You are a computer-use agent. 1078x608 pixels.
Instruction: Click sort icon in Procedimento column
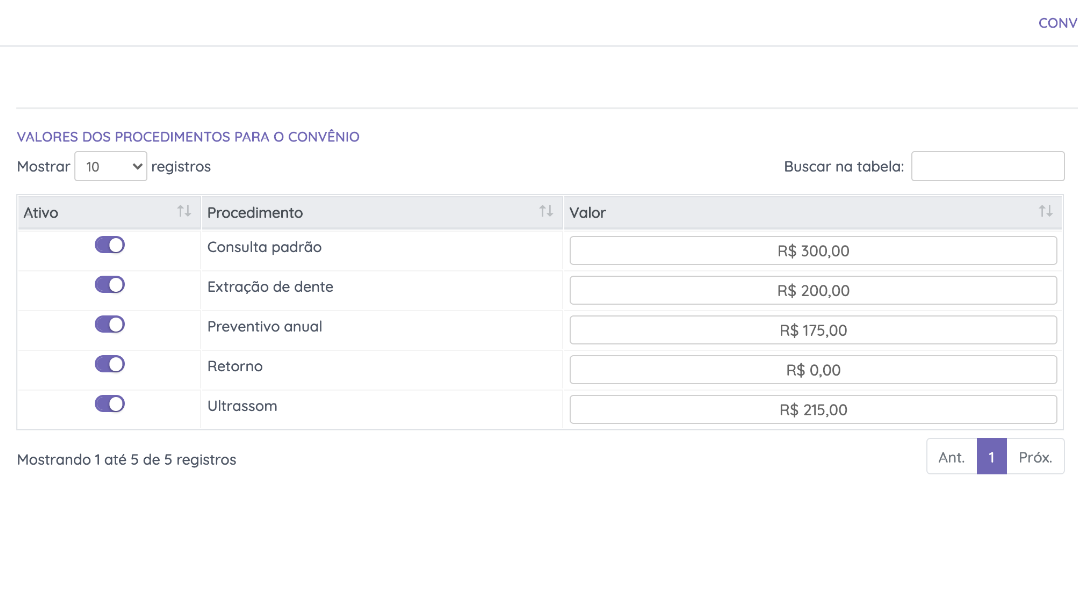click(546, 211)
